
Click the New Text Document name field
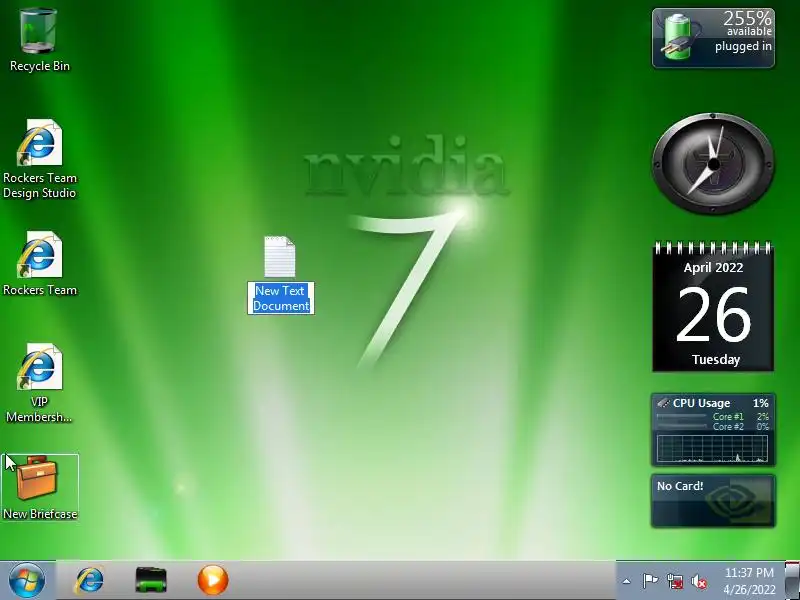(x=281, y=298)
